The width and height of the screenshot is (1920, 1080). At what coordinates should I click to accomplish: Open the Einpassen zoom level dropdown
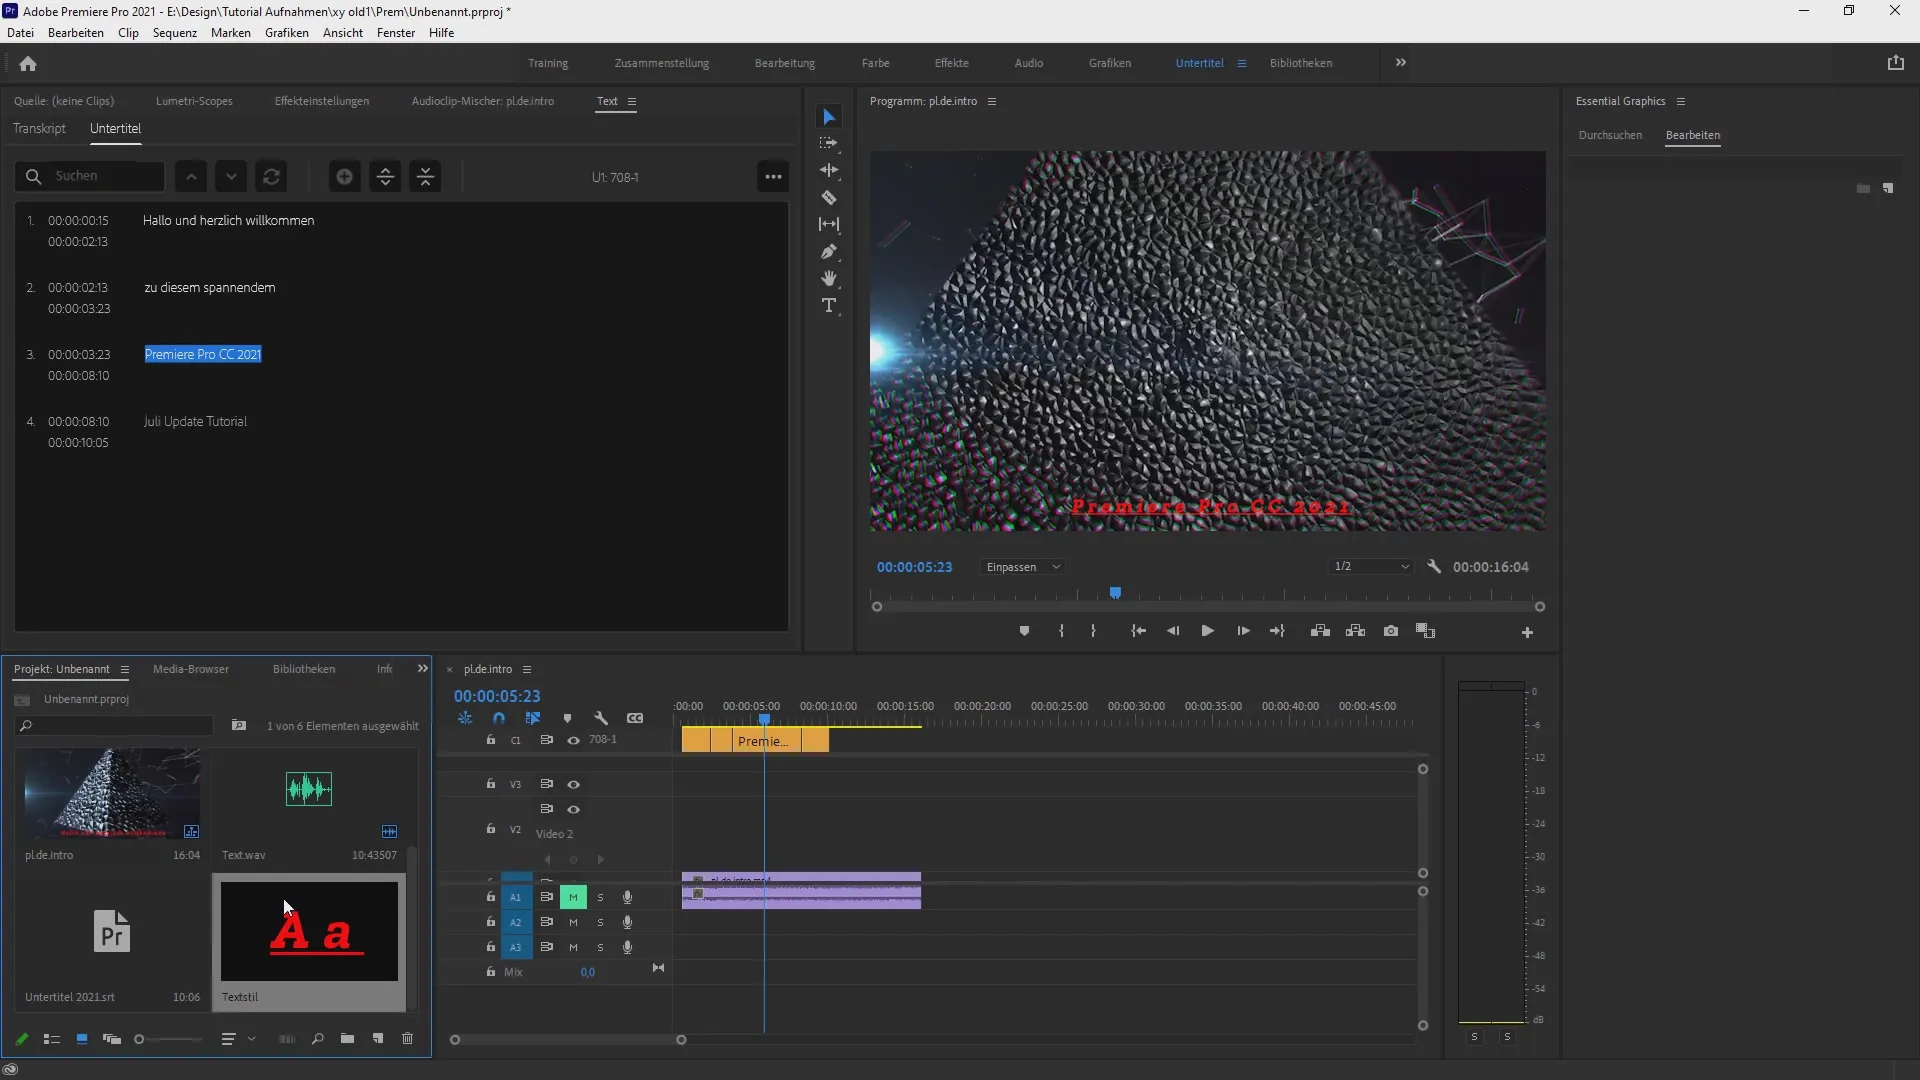(1023, 567)
